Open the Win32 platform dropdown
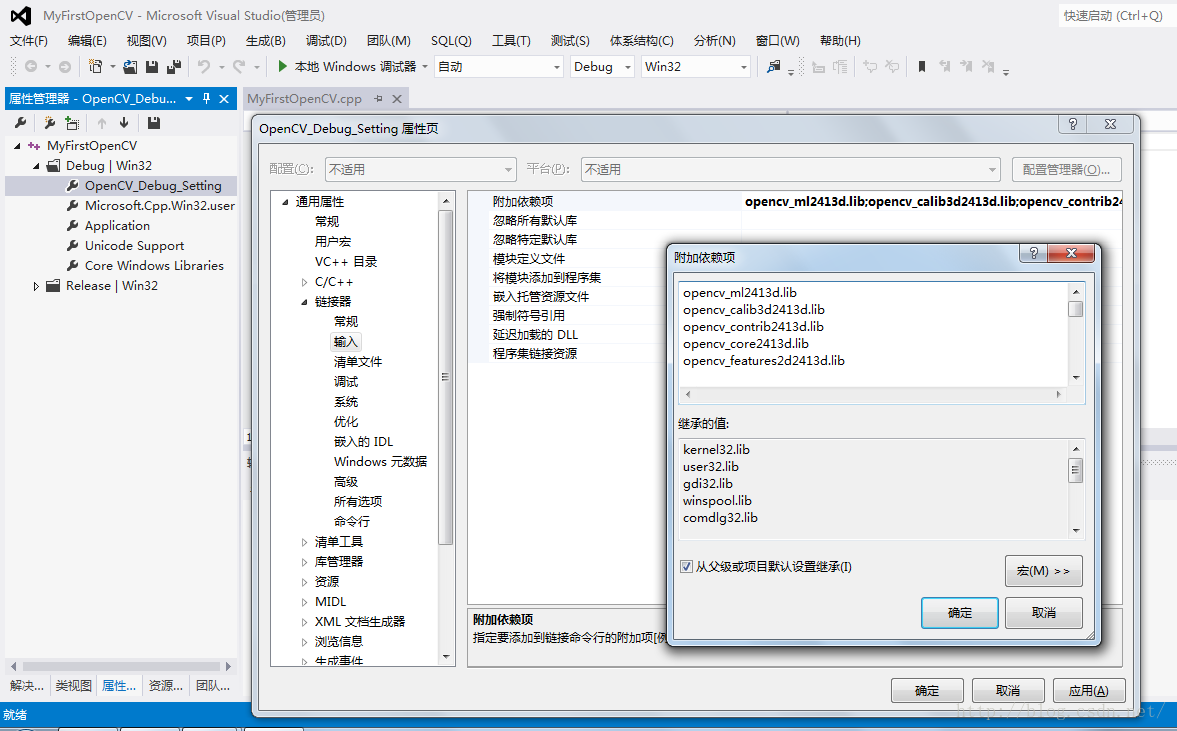1177x731 pixels. [744, 67]
